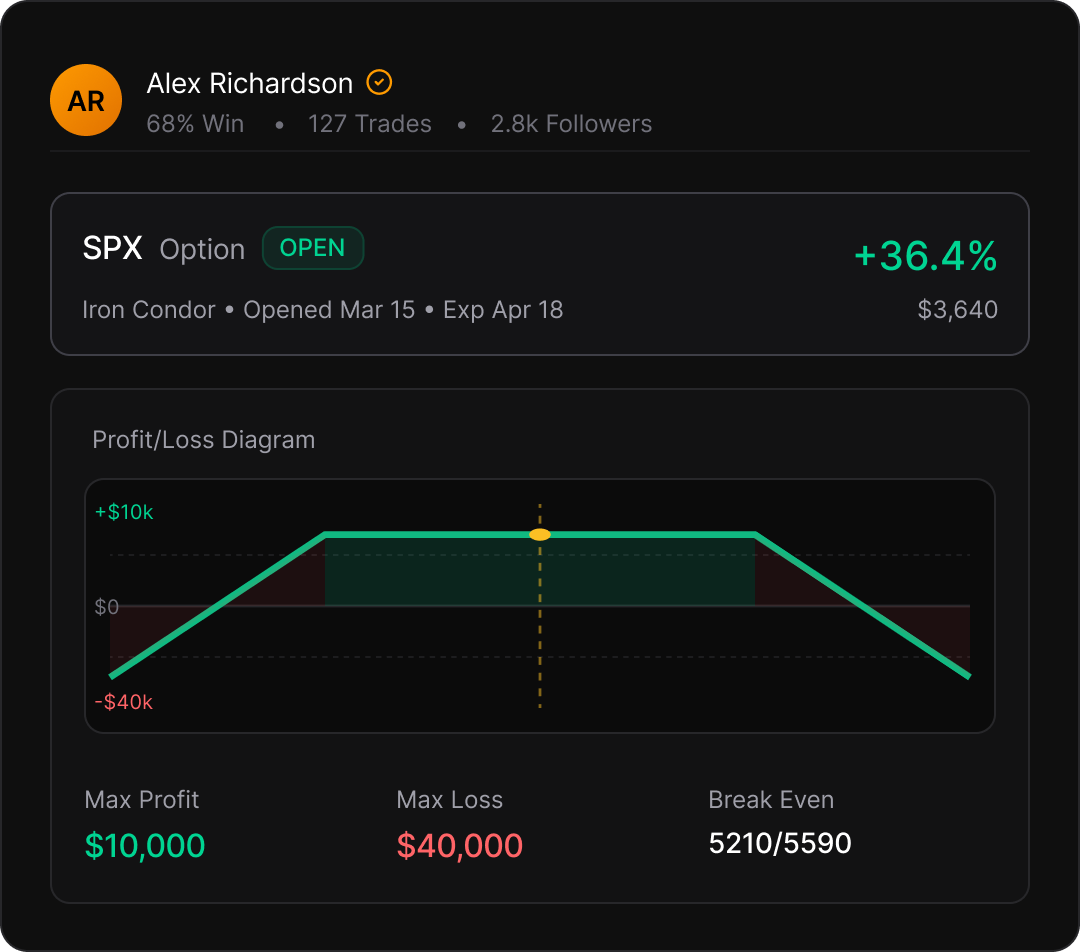Click the AR avatar circle
This screenshot has height=952, width=1080.
[x=86, y=100]
